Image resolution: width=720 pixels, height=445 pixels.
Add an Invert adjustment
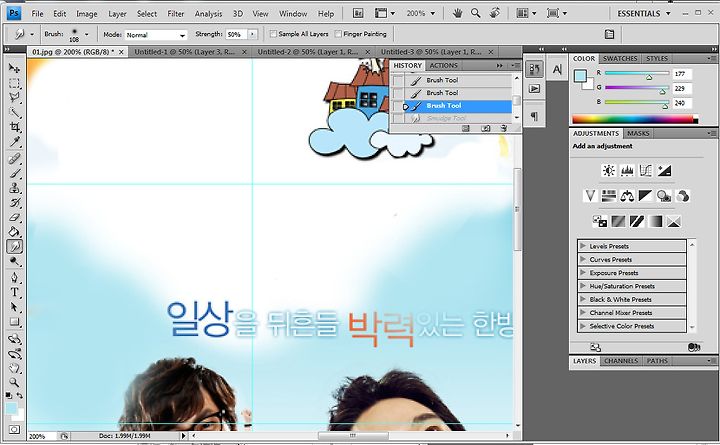click(x=600, y=222)
